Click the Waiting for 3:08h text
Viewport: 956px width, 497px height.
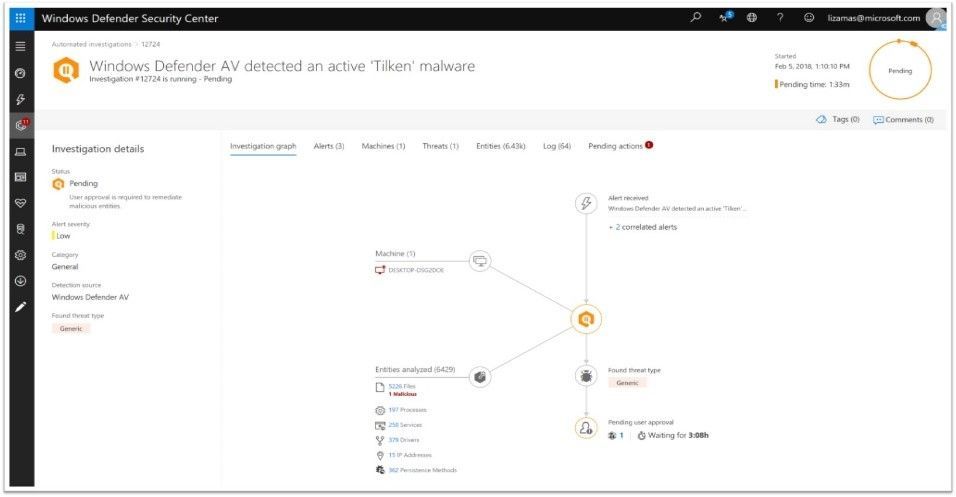(678, 435)
